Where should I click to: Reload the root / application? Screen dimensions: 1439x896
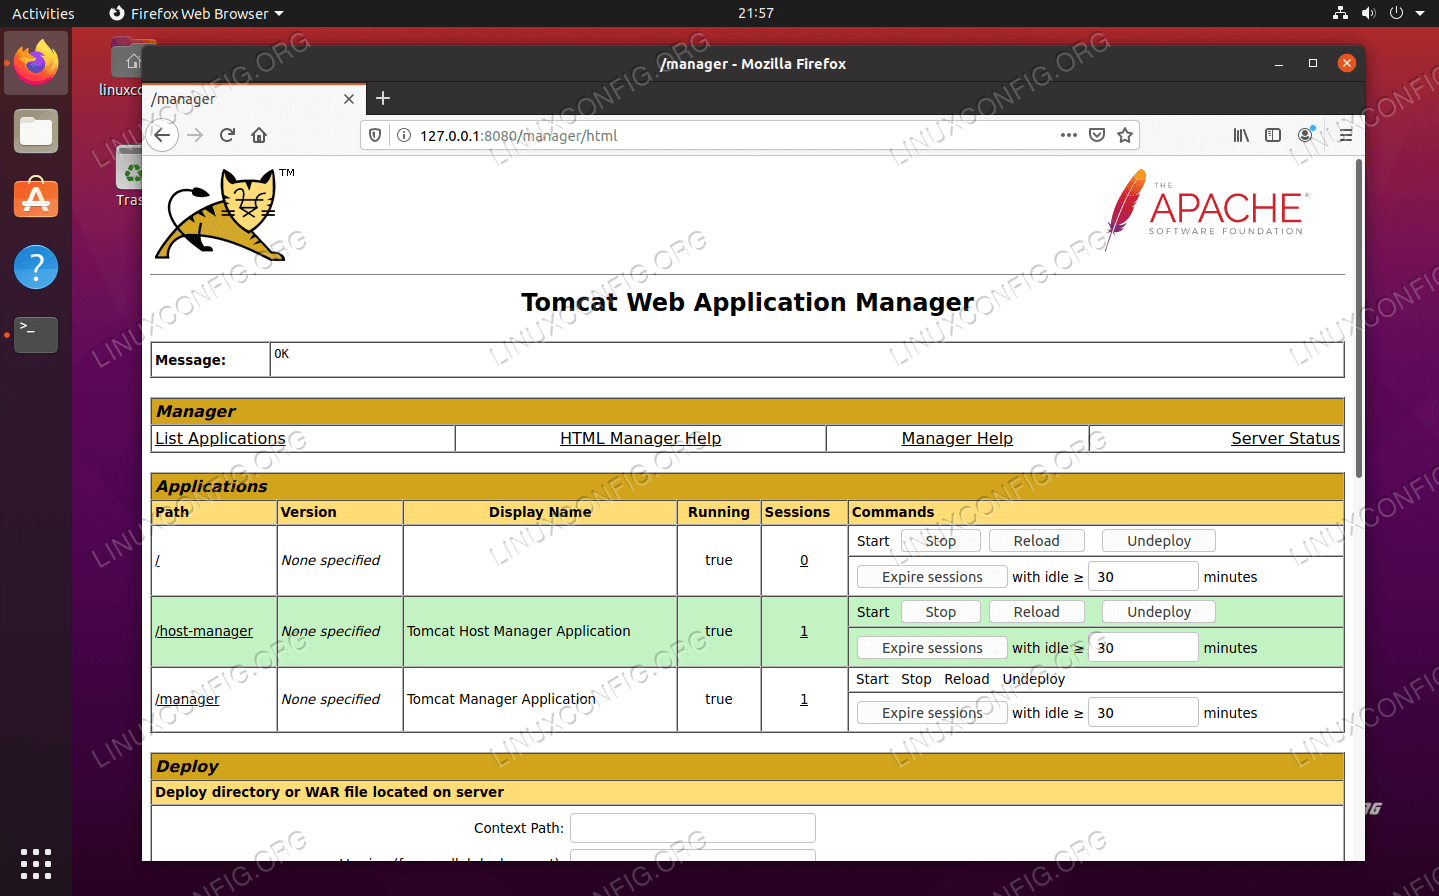pos(1036,541)
